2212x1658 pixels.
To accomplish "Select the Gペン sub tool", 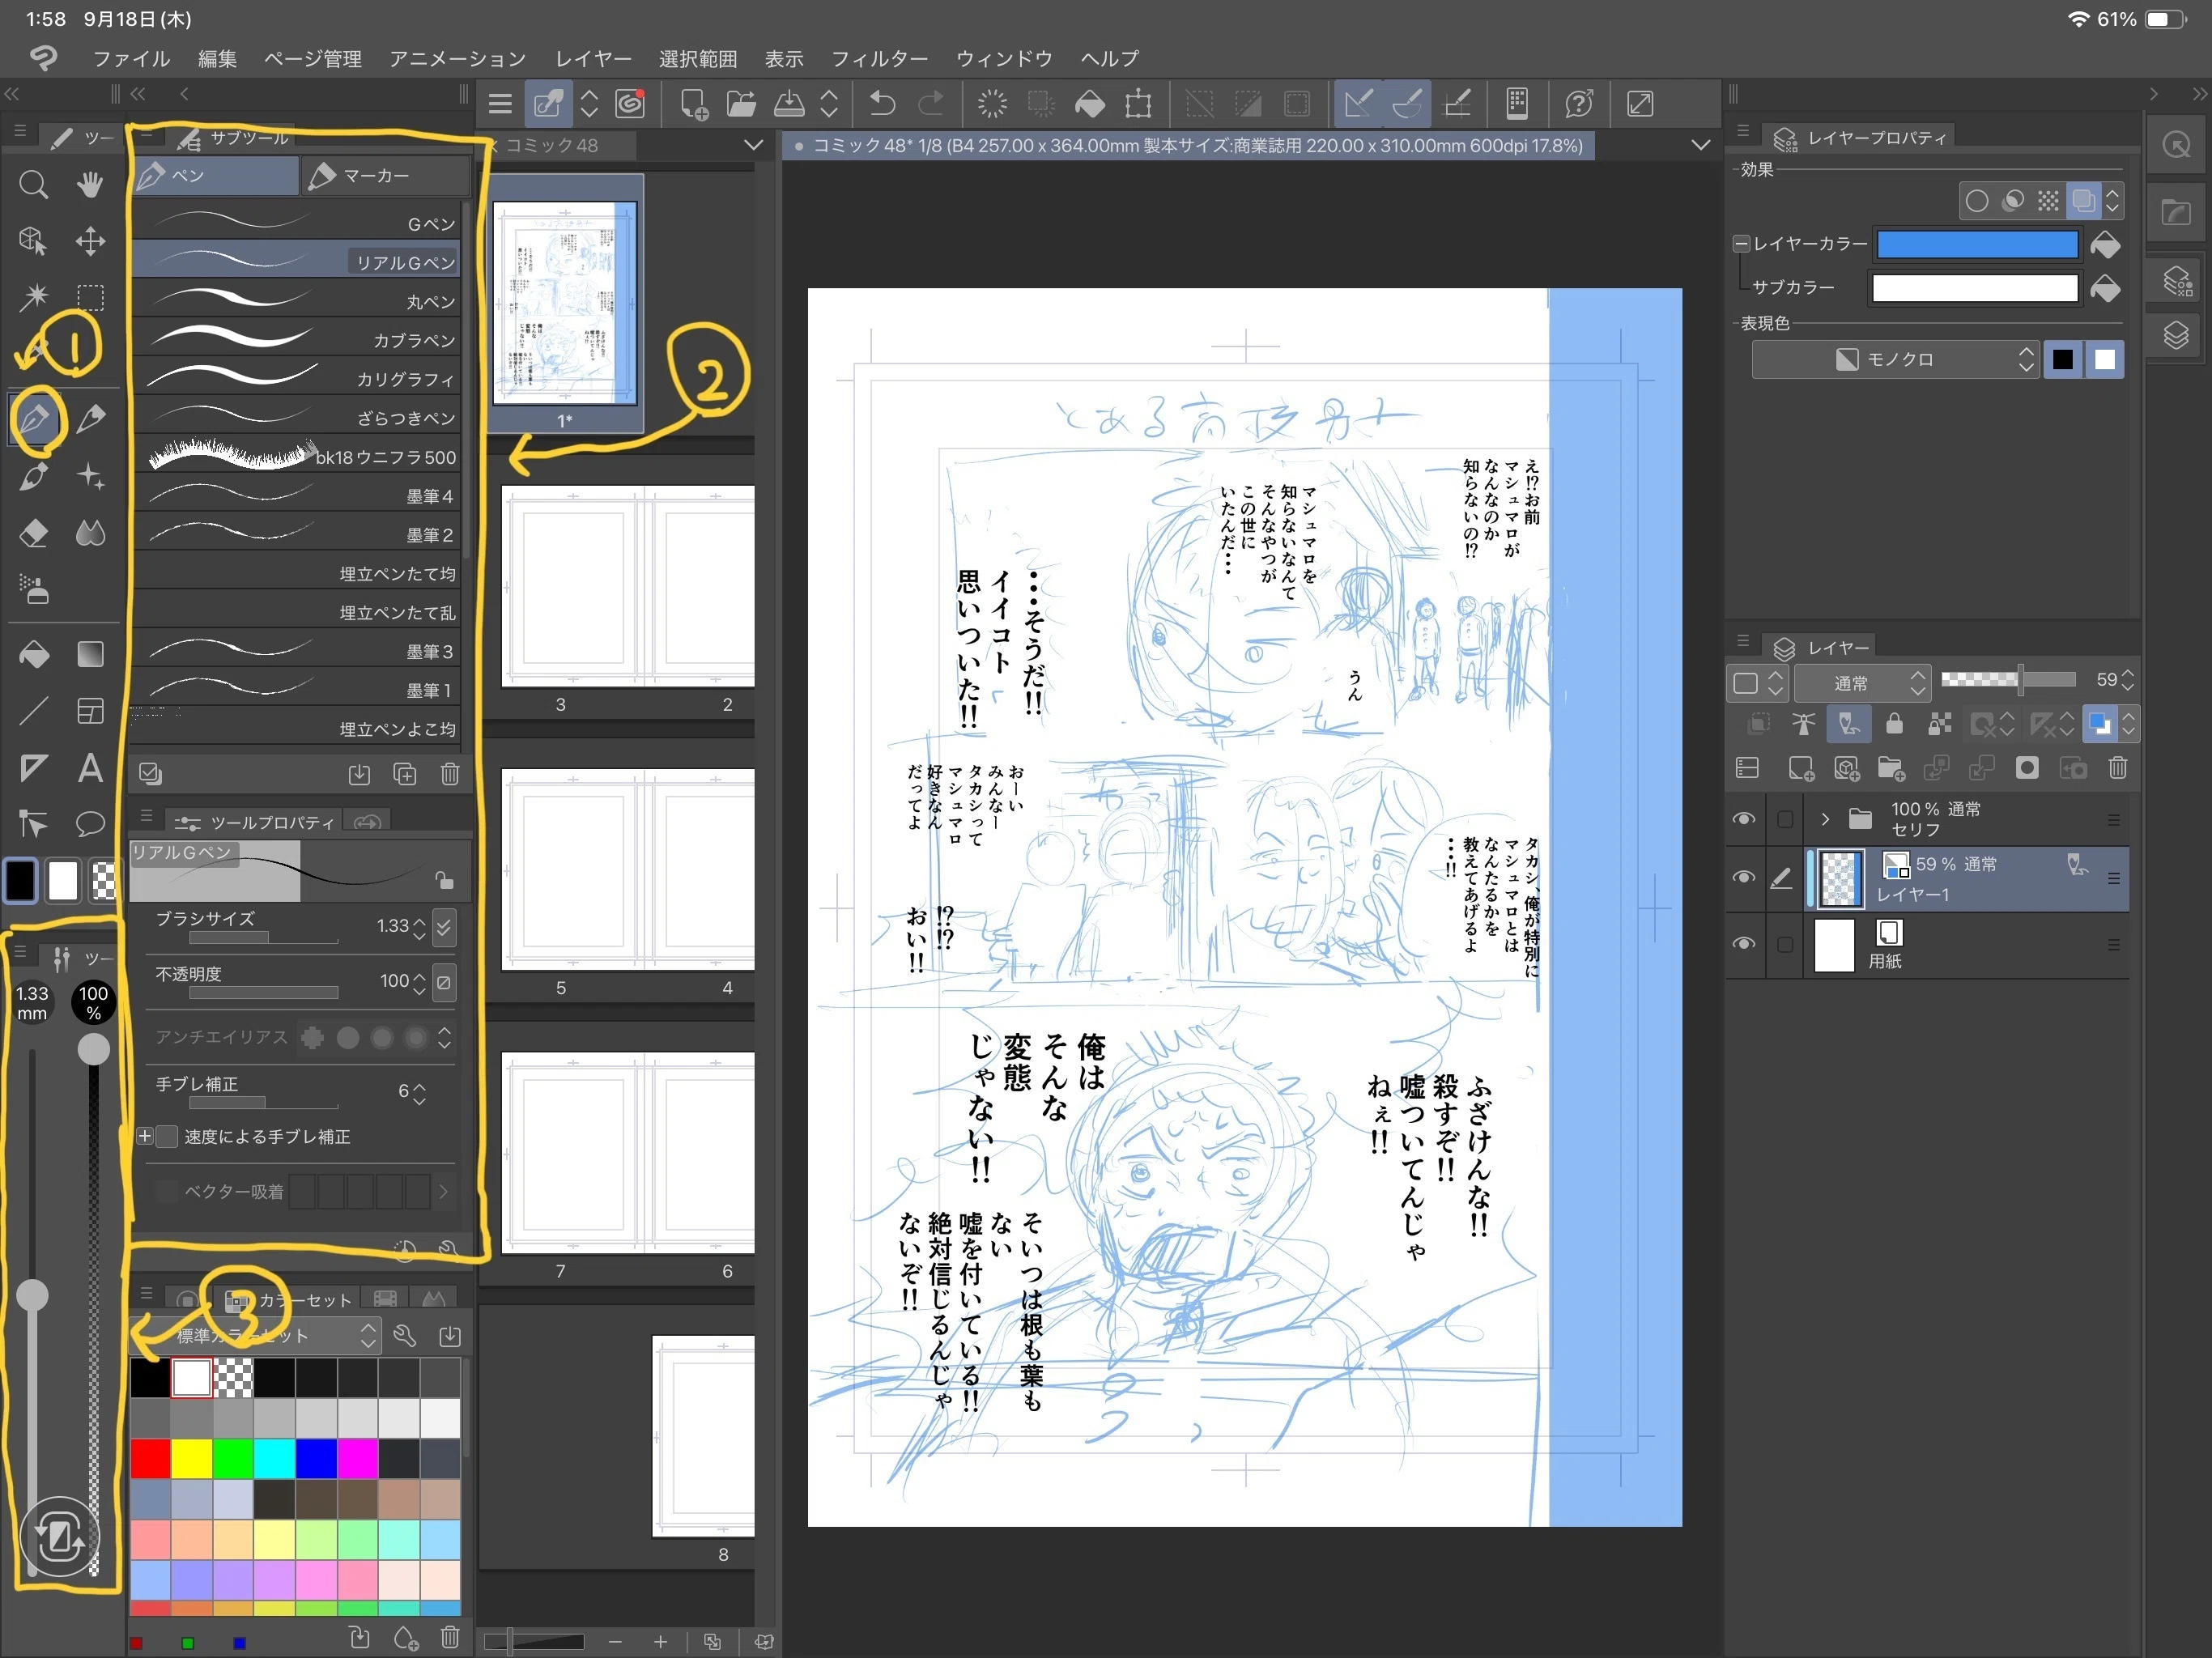I will tap(296, 223).
